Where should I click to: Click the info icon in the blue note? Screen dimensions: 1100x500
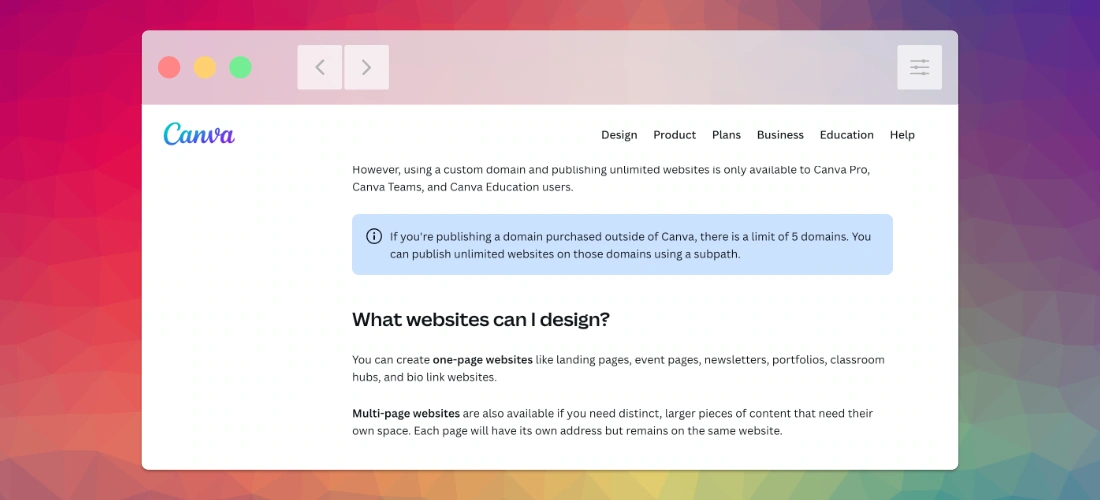tap(374, 236)
